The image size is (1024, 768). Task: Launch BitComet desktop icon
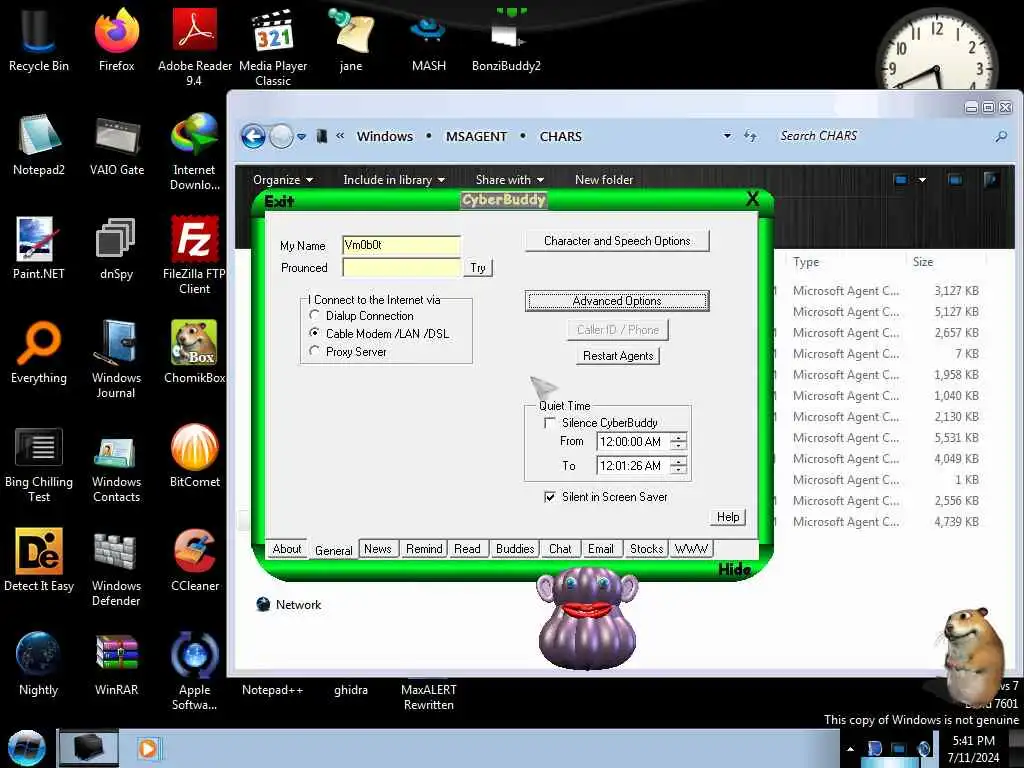coord(195,456)
